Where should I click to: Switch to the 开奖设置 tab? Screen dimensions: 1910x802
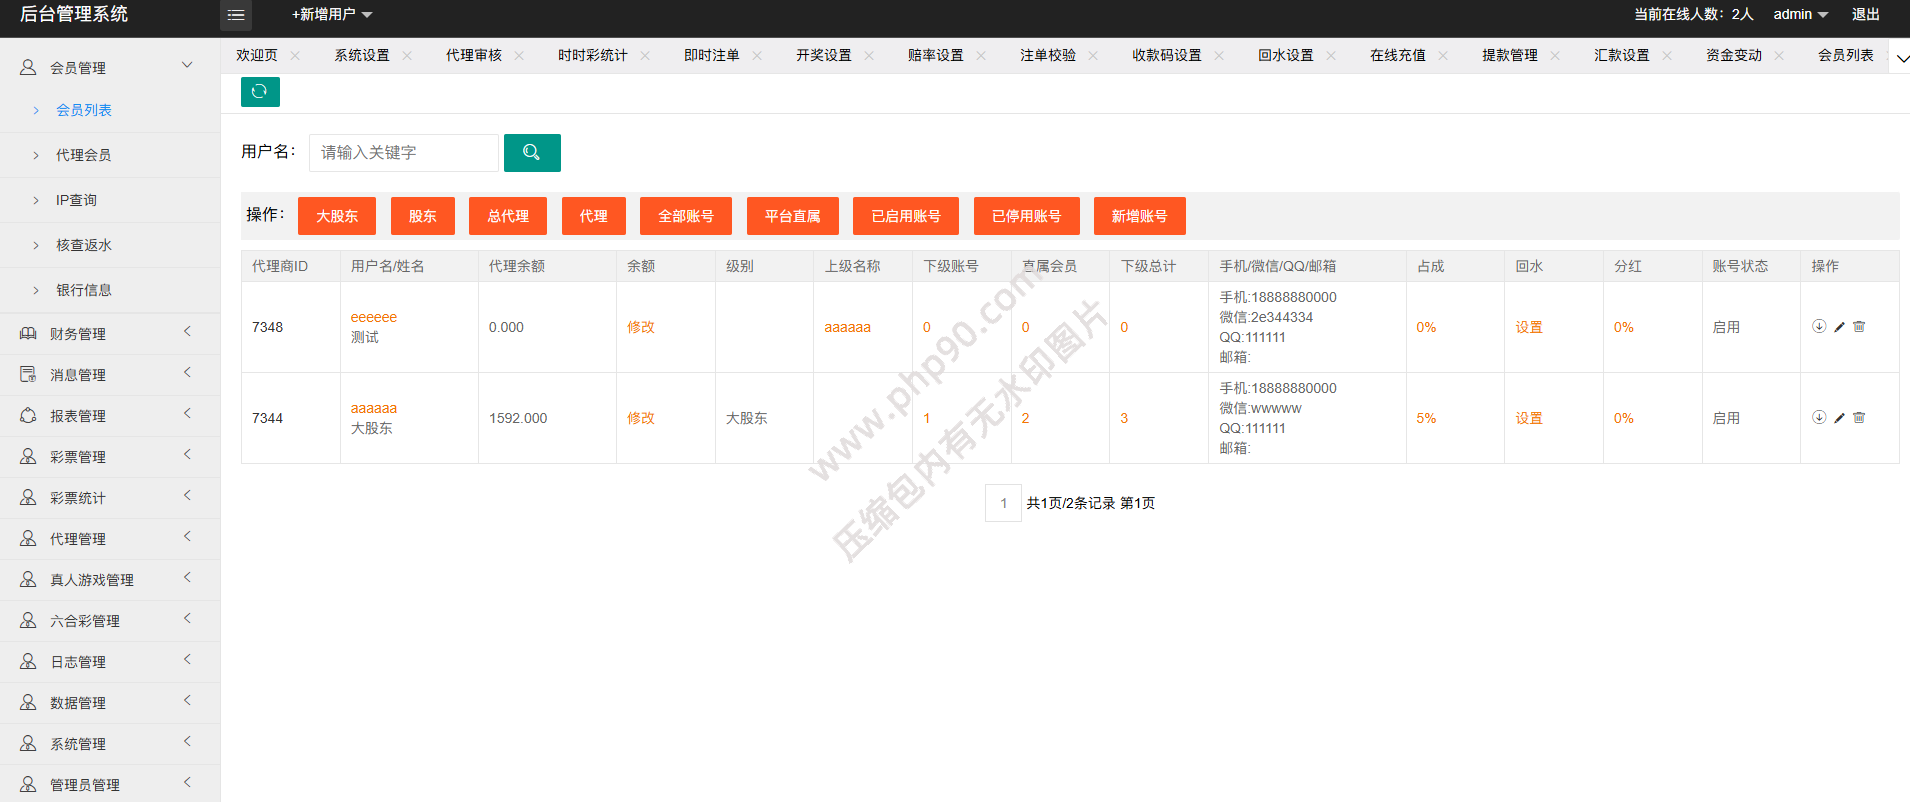[x=823, y=56]
